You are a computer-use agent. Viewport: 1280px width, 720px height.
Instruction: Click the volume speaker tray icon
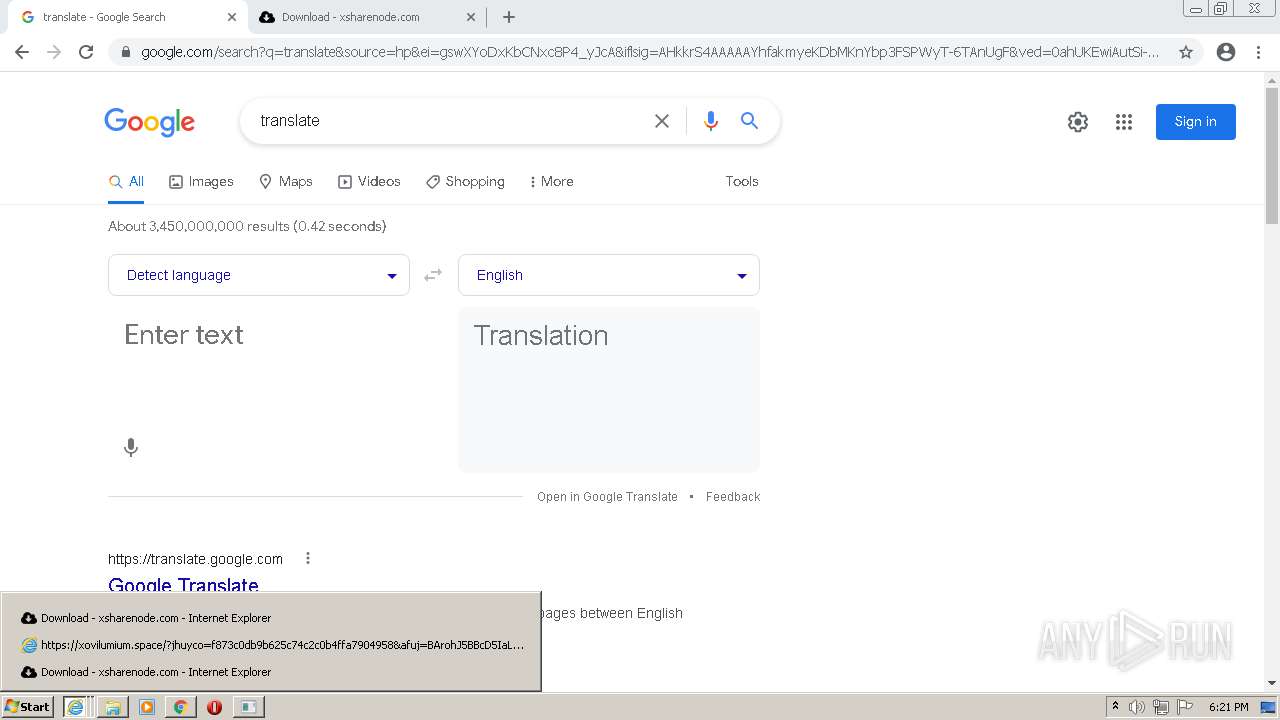point(1137,707)
